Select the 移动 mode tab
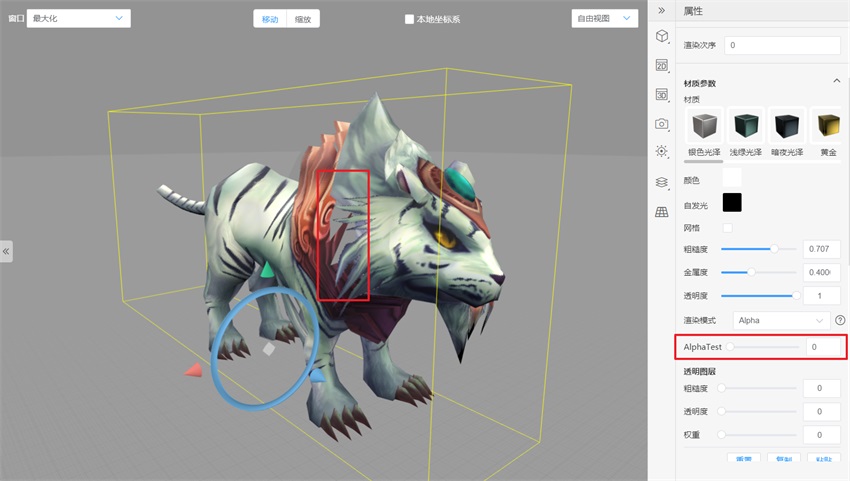Screen dimensions: 850x481 pyautogui.click(x=270, y=19)
